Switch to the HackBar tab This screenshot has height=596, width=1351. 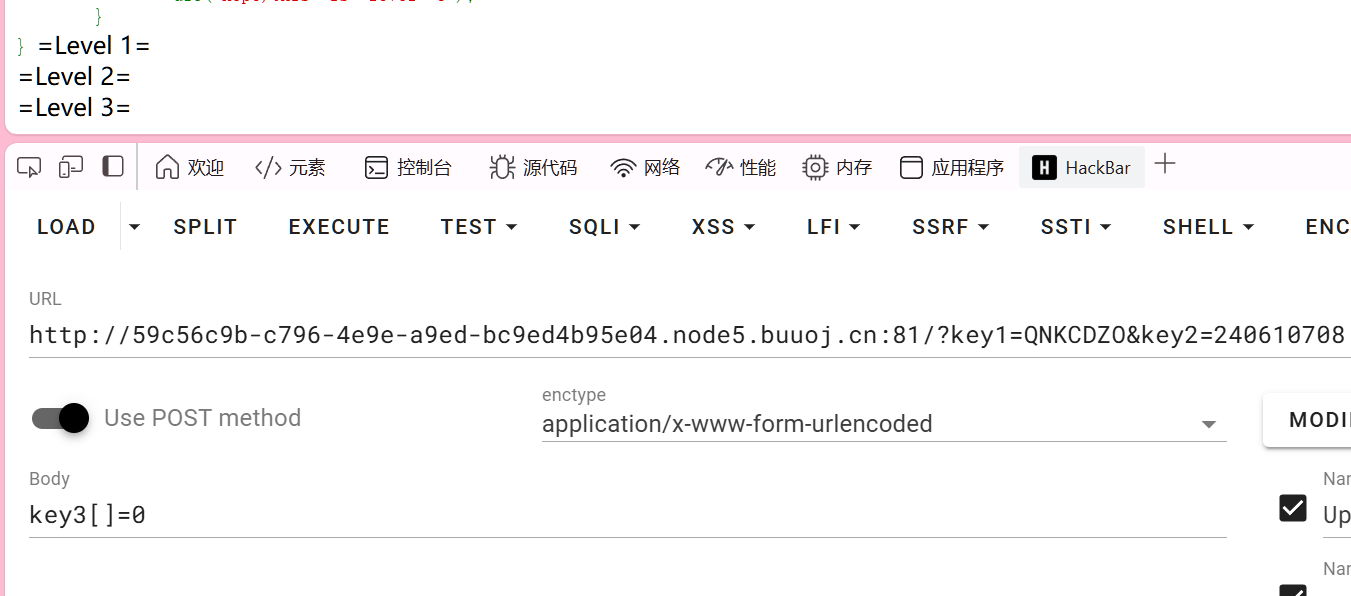[1082, 168]
